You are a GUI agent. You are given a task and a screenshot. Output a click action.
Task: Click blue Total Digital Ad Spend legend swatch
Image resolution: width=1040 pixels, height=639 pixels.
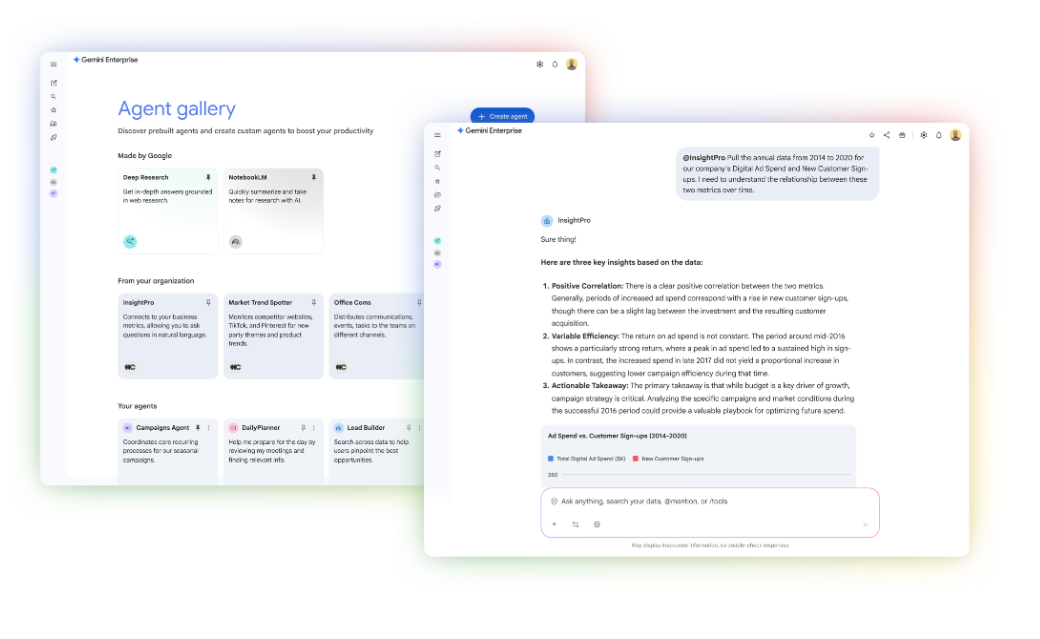coord(550,458)
